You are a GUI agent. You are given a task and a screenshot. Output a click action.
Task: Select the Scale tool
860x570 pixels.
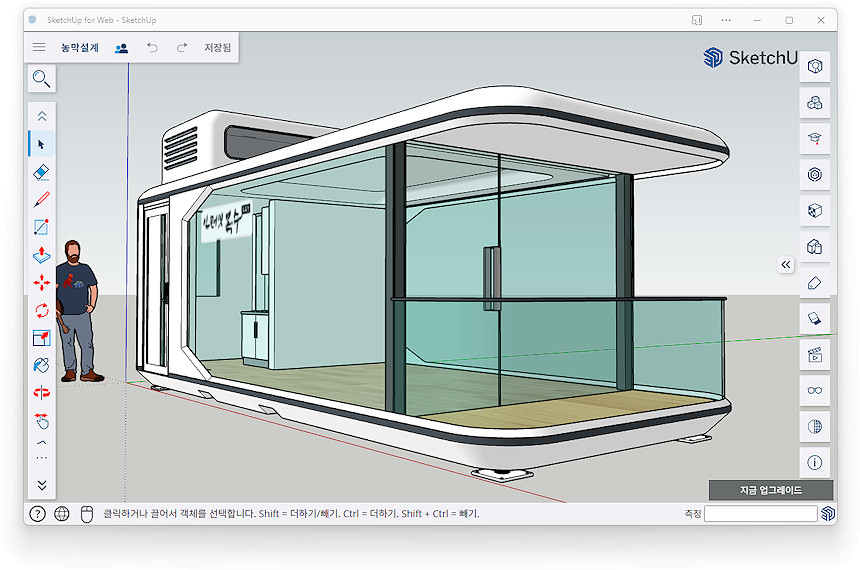coord(42,338)
